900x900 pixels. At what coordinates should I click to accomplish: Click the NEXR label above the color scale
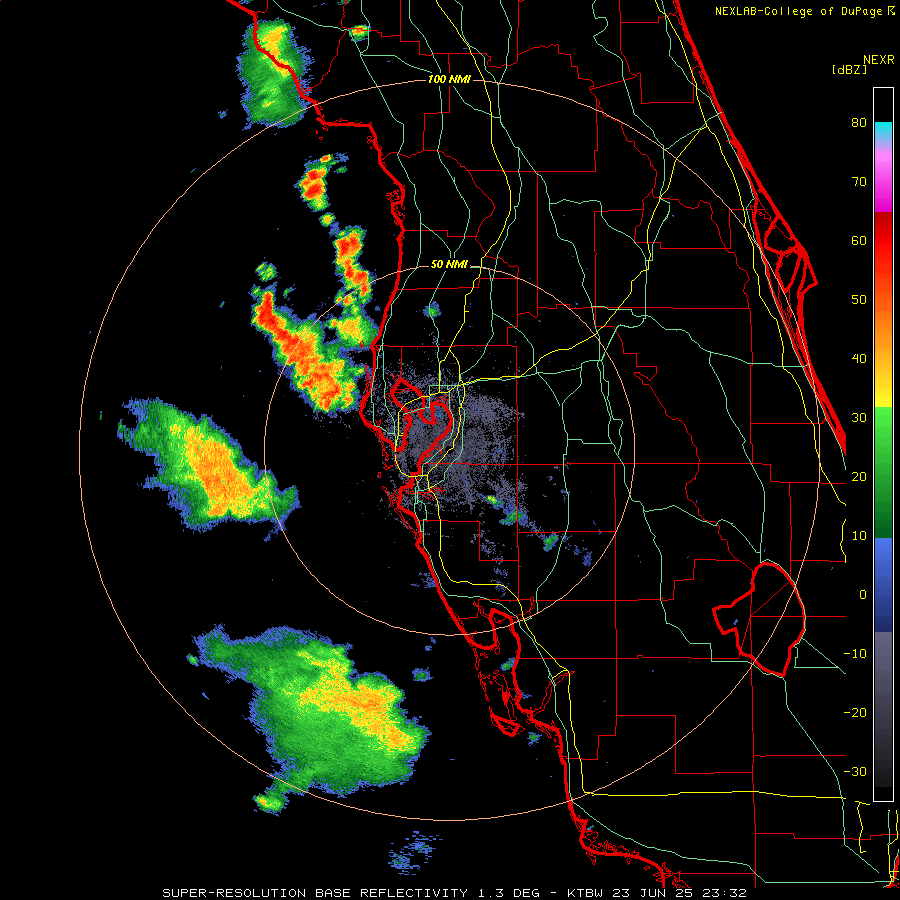pos(879,60)
